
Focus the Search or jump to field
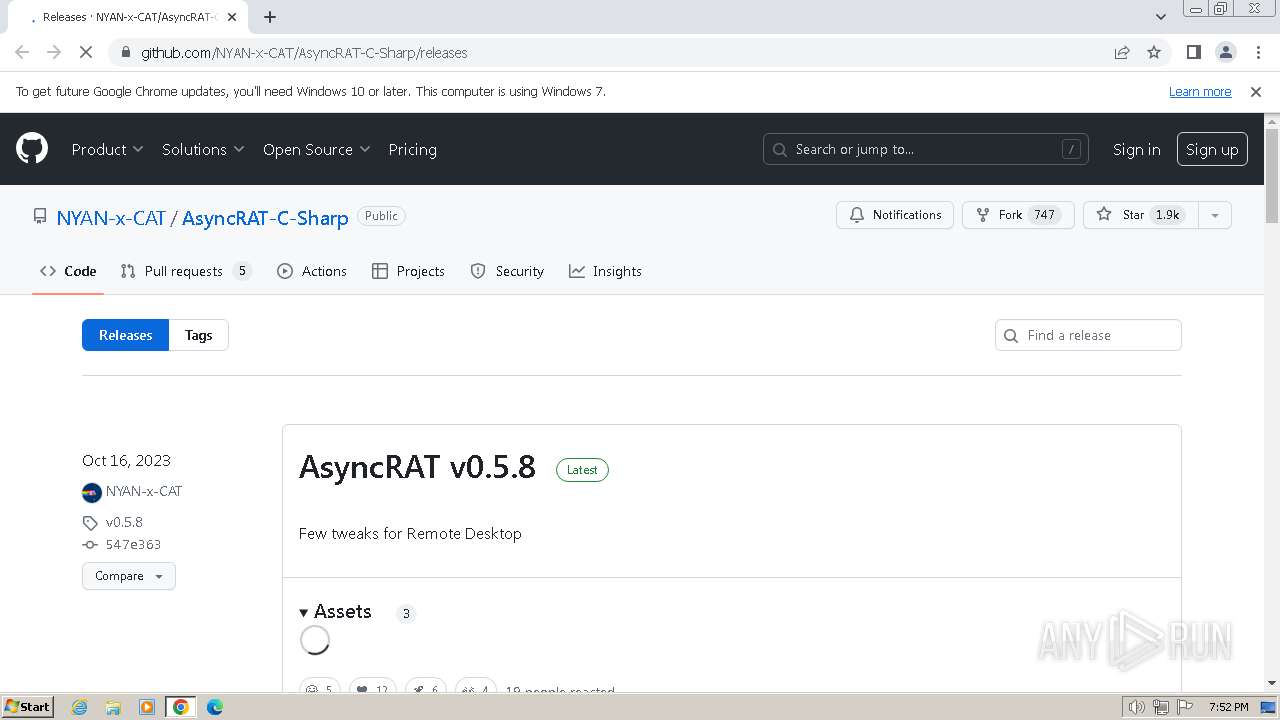pyautogui.click(x=925, y=149)
